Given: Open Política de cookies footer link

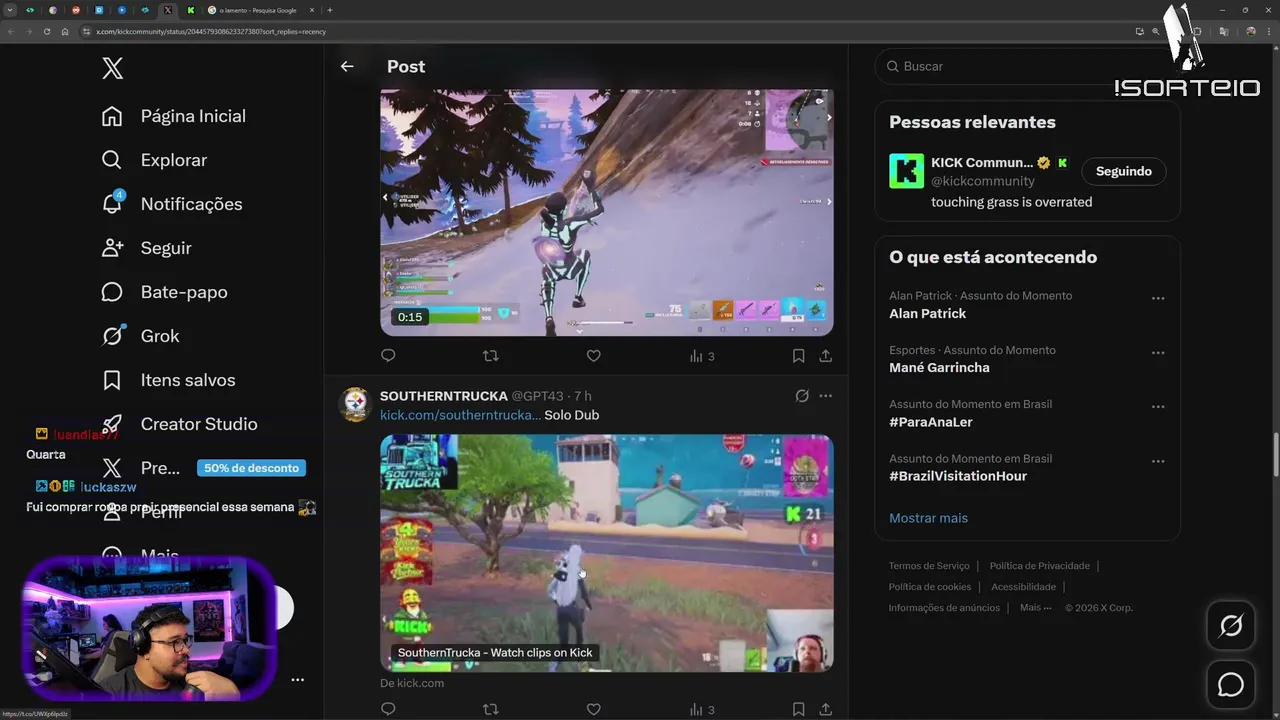Looking at the screenshot, I should (930, 587).
